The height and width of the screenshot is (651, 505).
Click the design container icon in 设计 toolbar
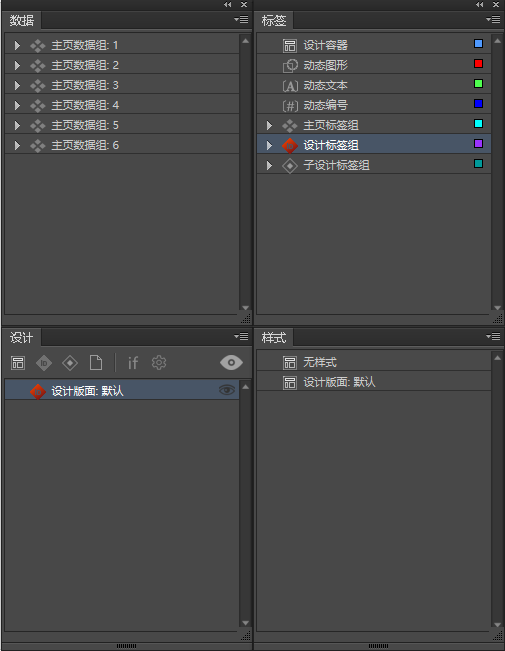[x=18, y=363]
